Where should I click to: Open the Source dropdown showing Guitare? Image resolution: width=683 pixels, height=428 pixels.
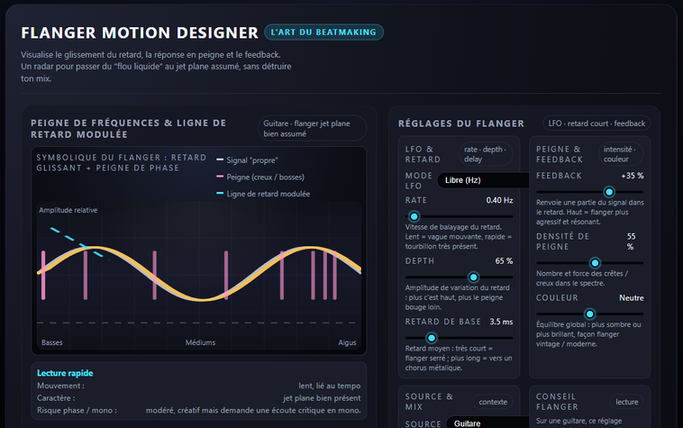coord(488,423)
